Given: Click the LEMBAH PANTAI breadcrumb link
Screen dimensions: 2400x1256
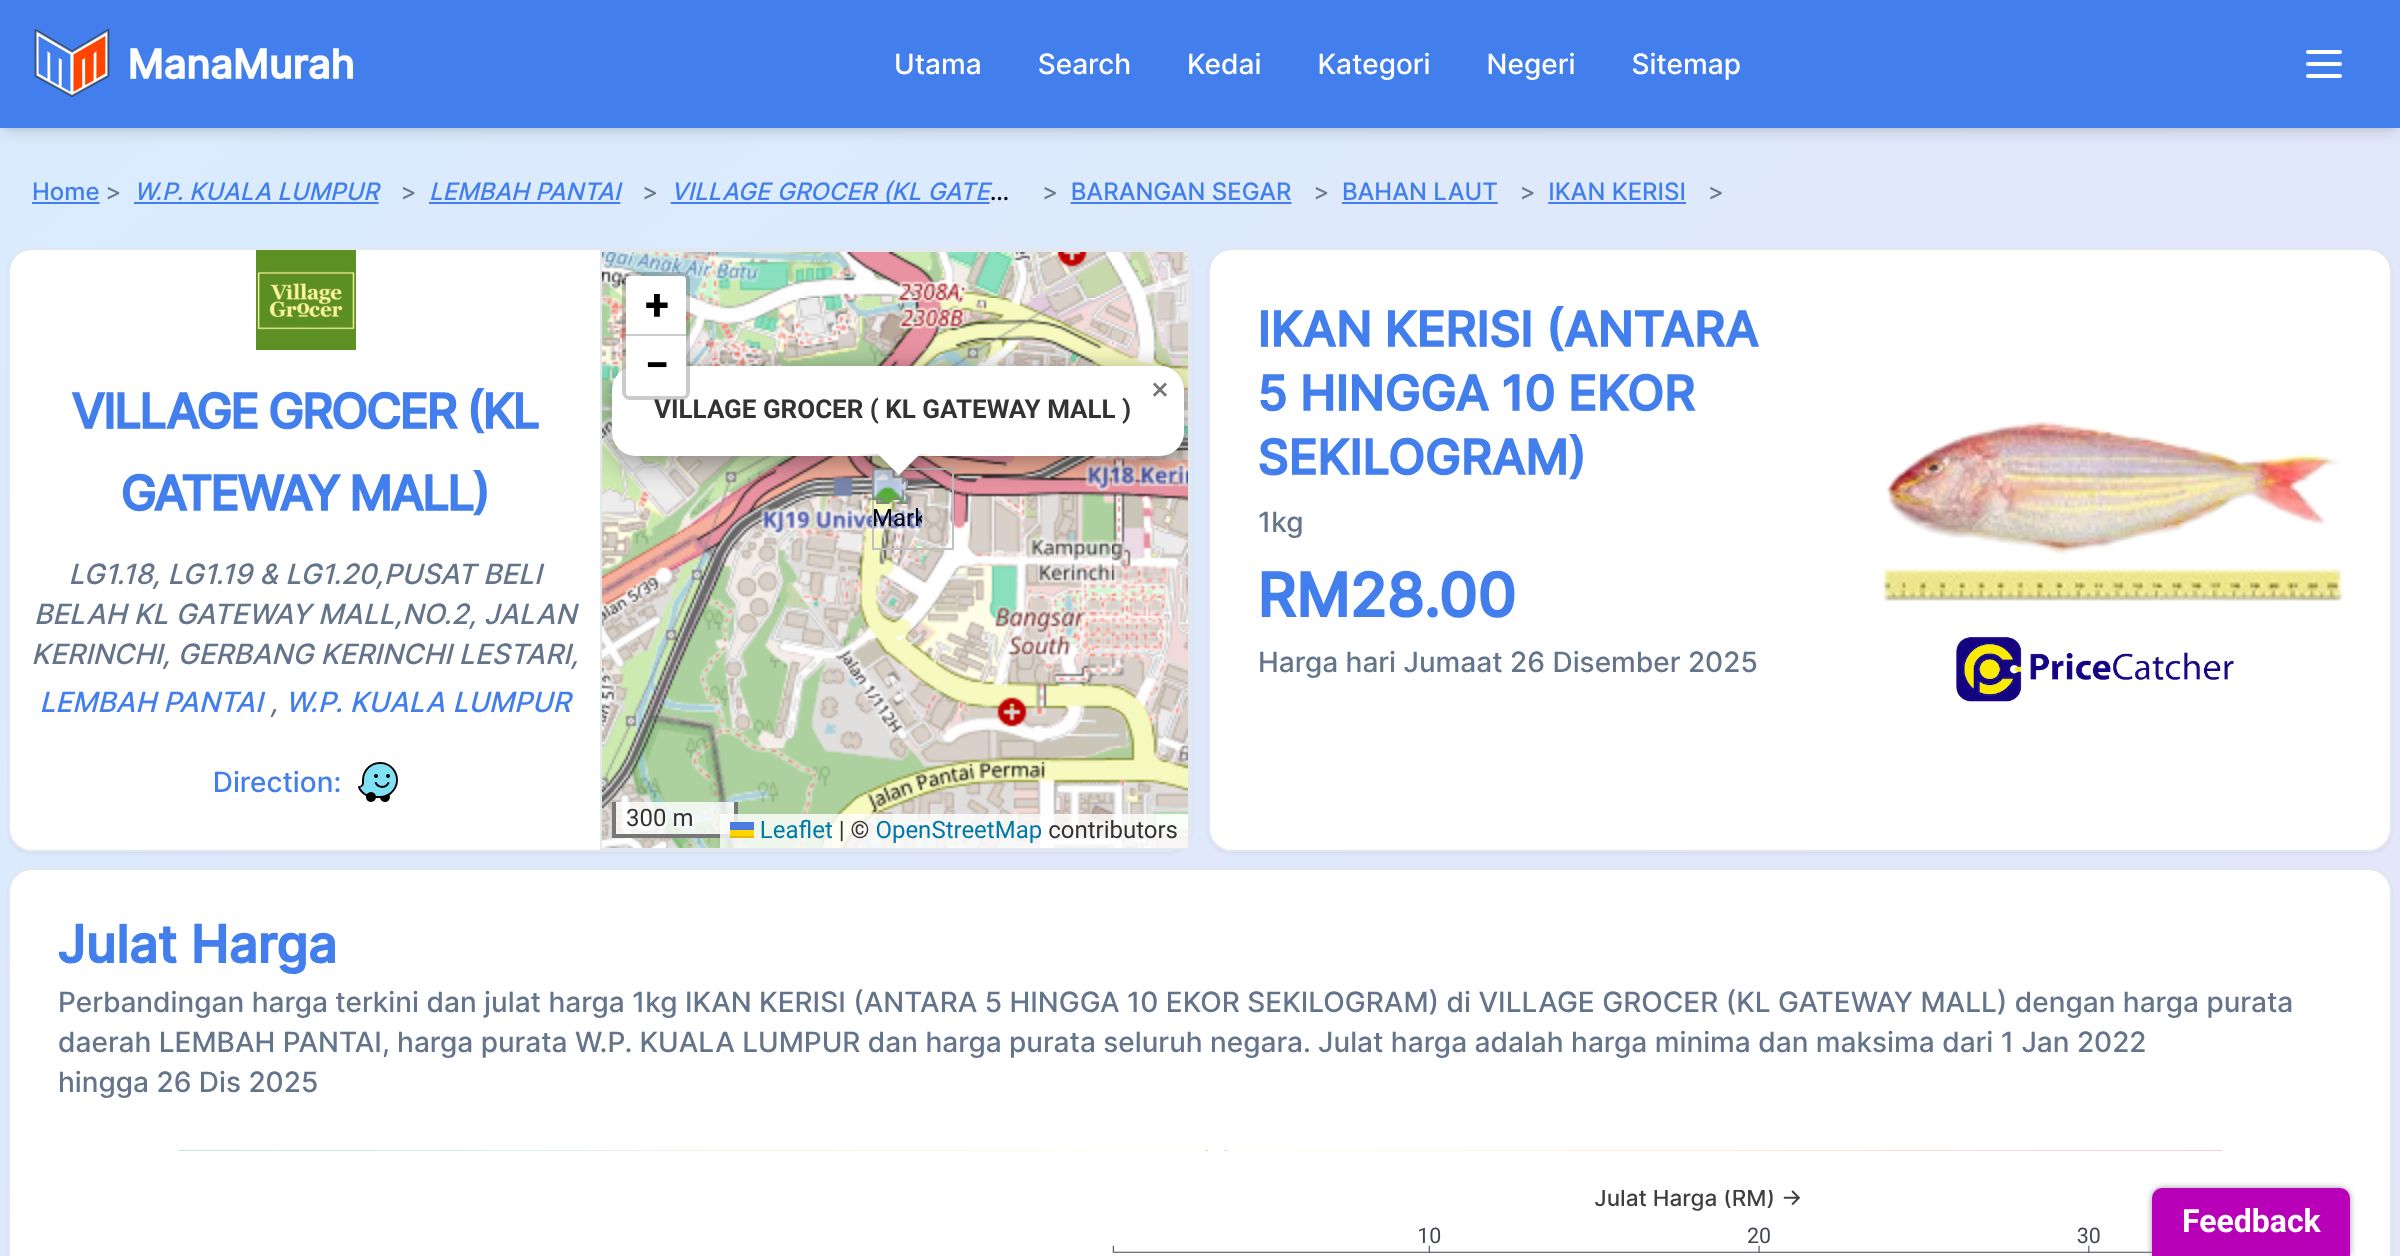Looking at the screenshot, I should point(525,191).
